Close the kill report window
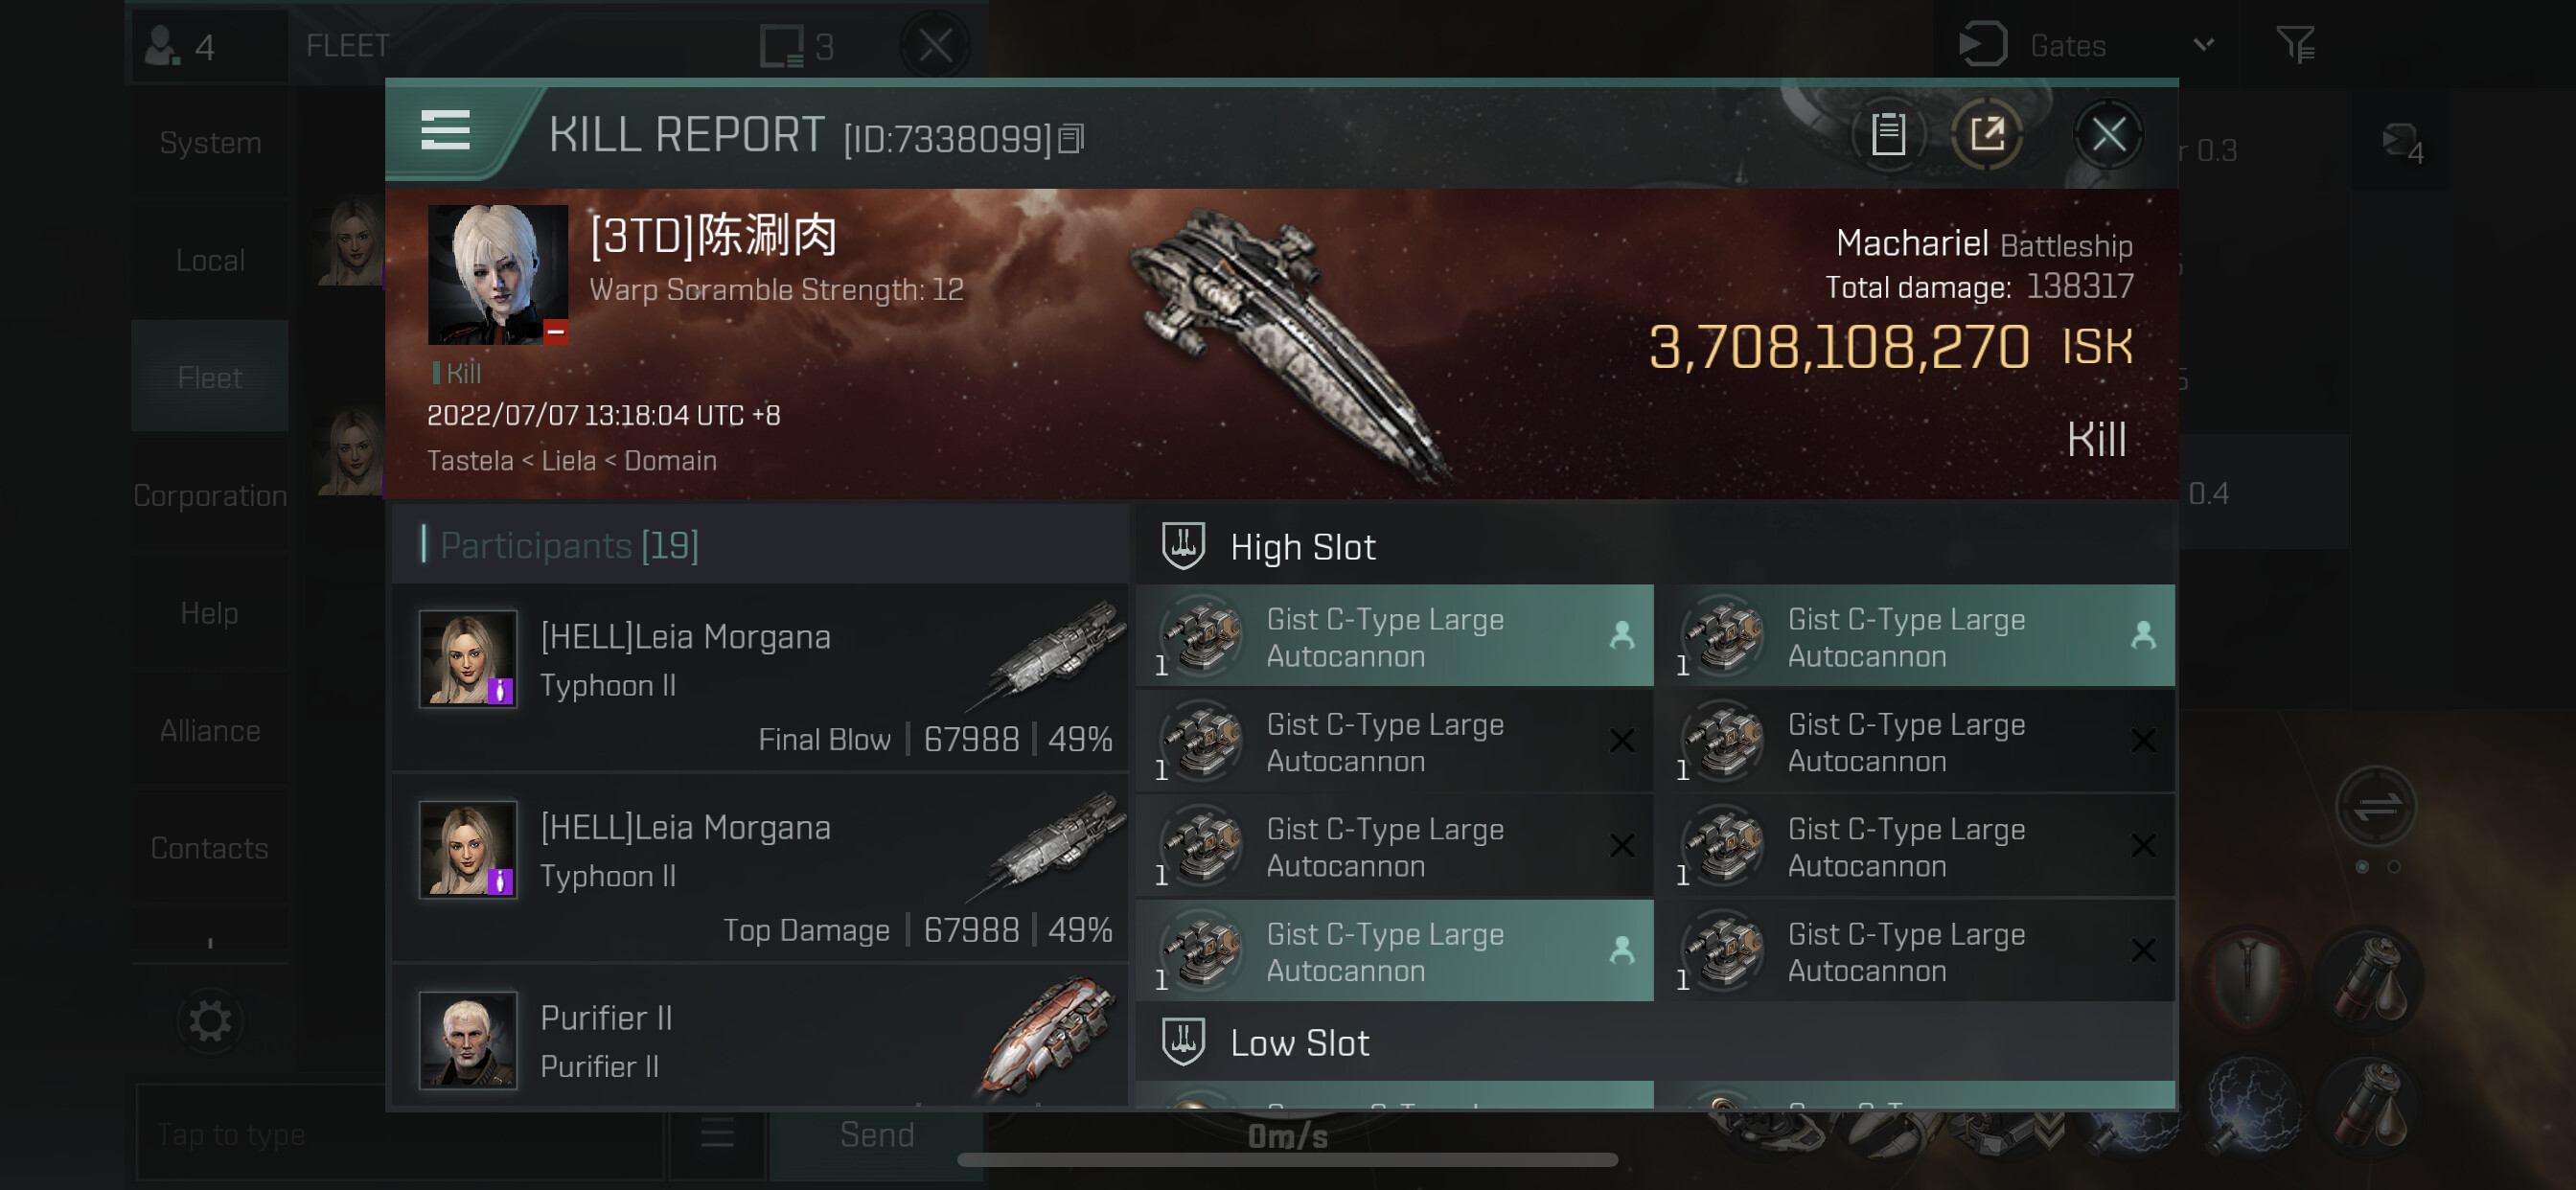The image size is (2576, 1190). click(x=2108, y=134)
